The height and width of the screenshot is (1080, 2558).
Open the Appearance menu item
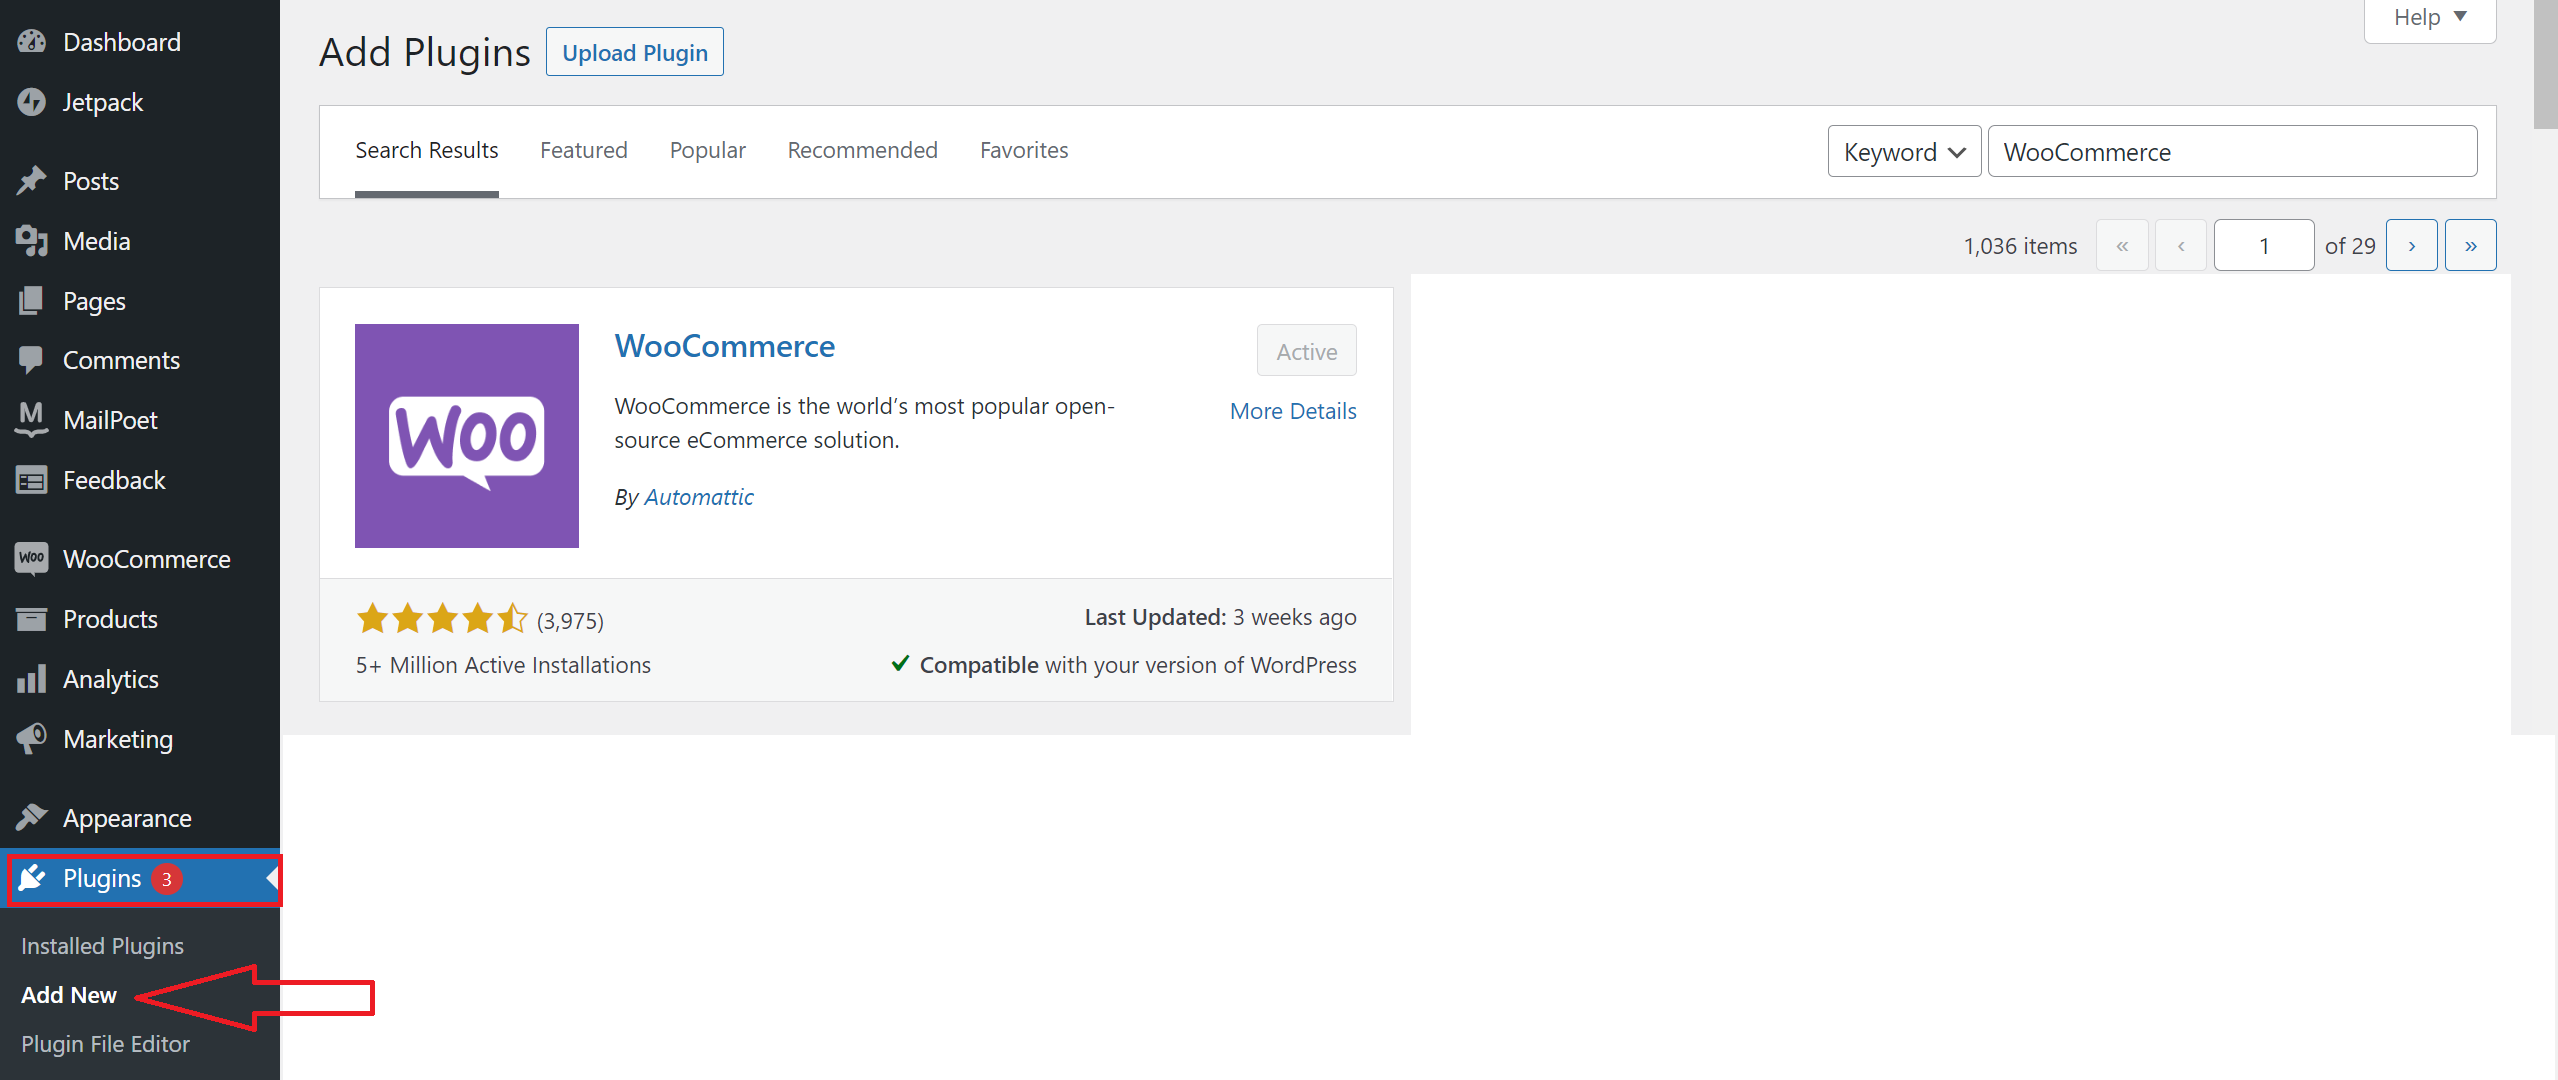(x=140, y=818)
